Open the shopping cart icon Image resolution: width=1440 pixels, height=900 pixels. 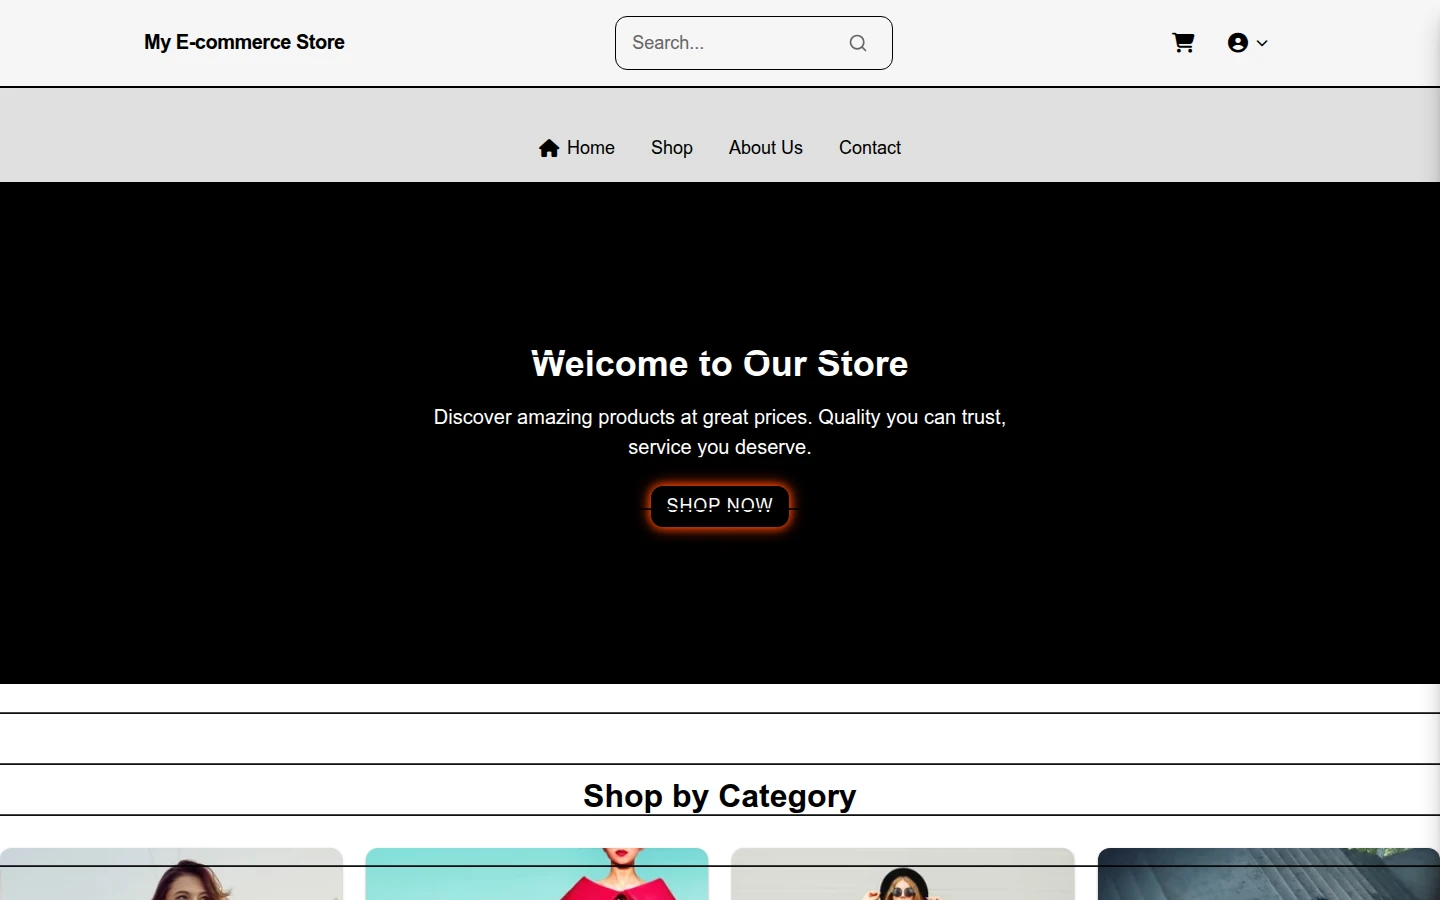[x=1183, y=43]
